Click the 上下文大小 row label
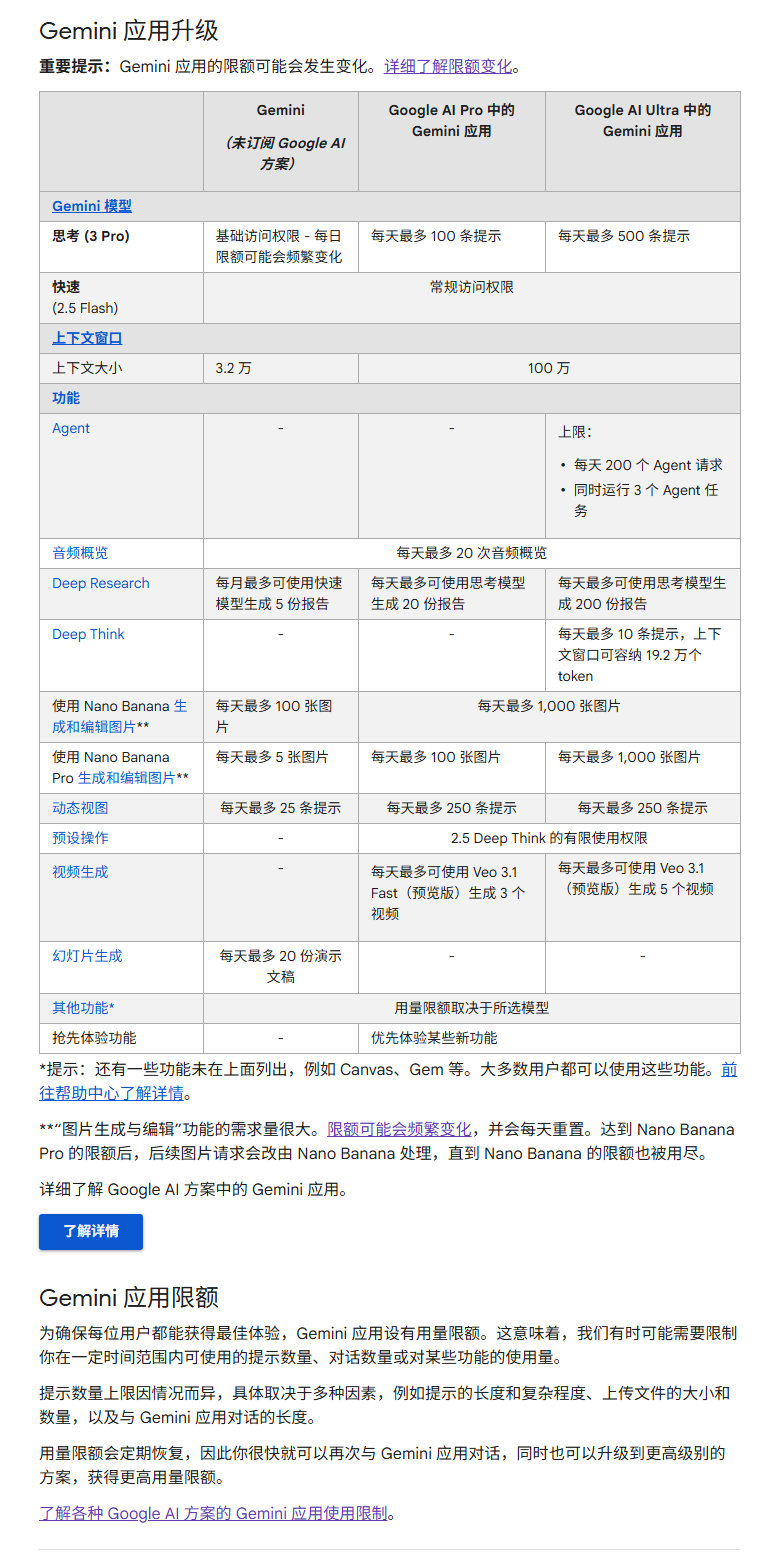772x1555 pixels. coord(87,368)
